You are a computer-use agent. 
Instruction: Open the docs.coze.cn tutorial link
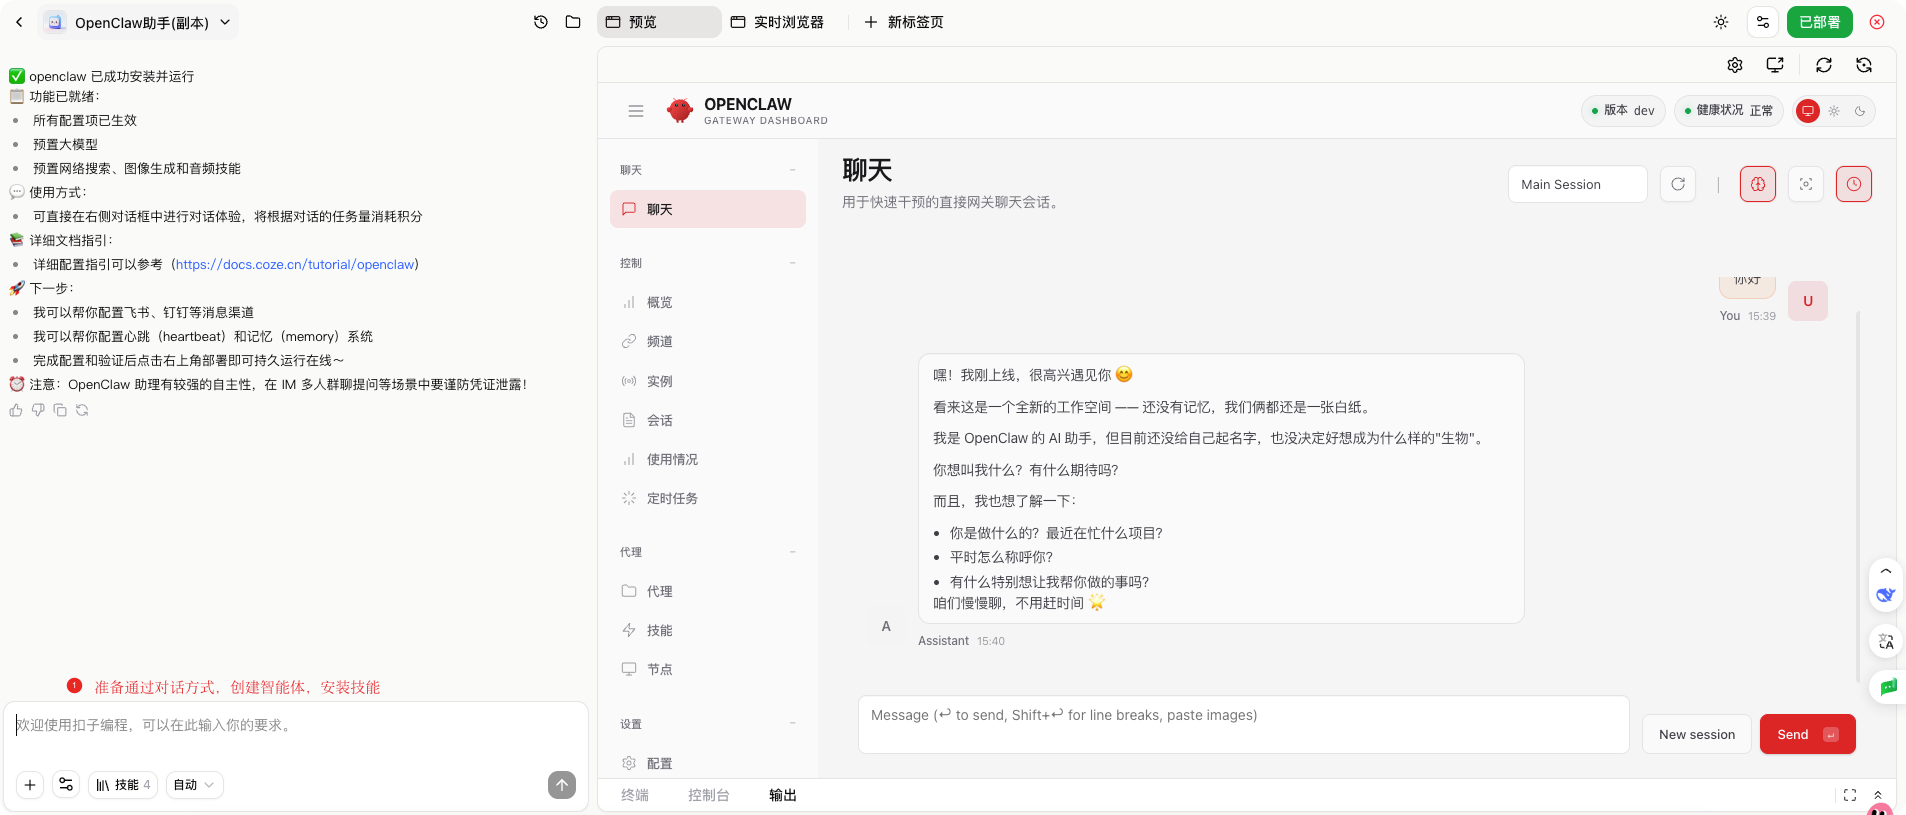[x=295, y=264]
